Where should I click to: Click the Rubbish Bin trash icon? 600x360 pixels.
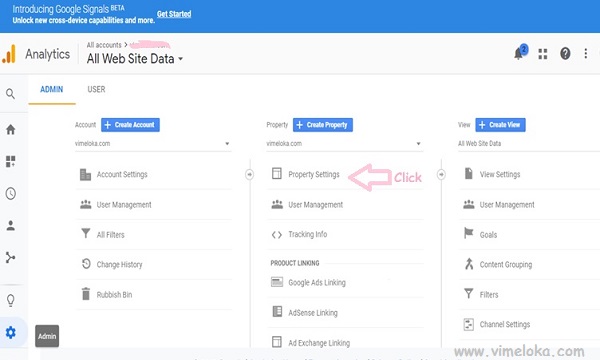tap(86, 294)
